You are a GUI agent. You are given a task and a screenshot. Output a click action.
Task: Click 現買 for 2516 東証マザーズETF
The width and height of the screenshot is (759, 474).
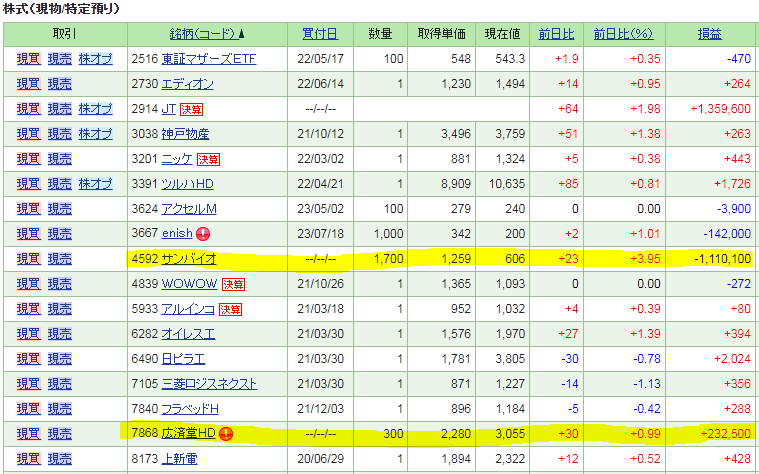coord(29,60)
